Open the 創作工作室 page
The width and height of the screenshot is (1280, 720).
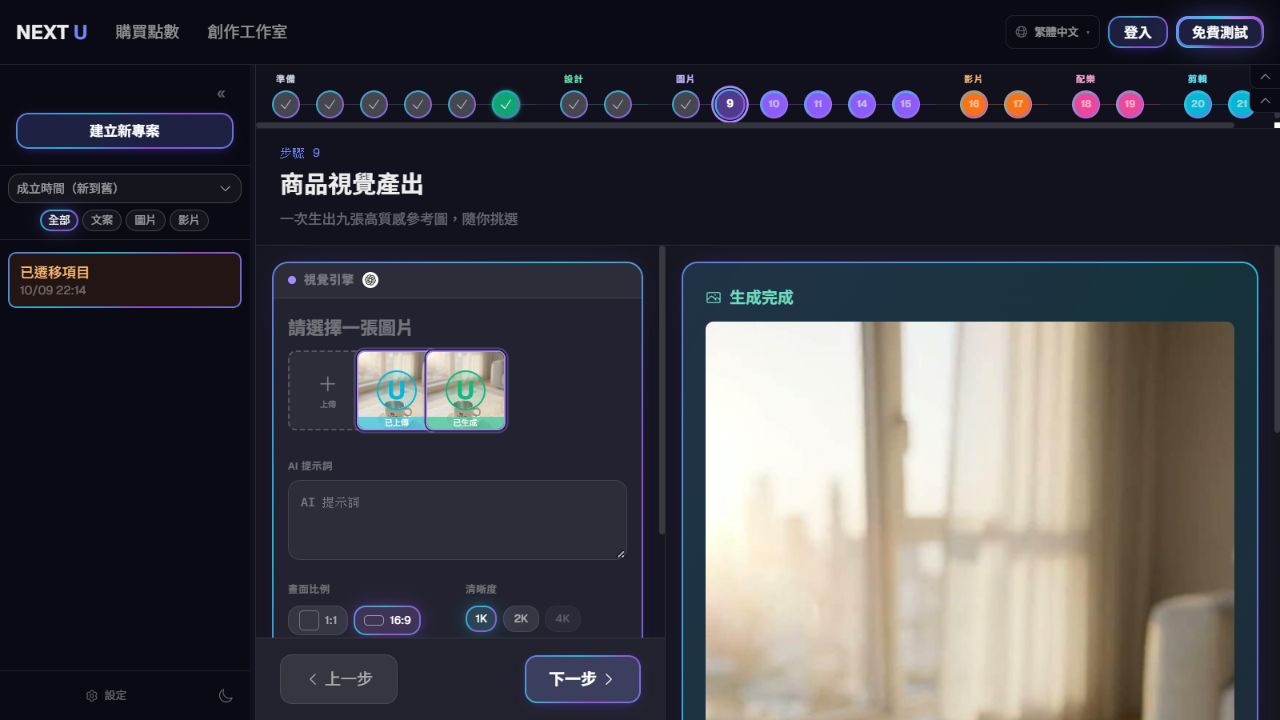tap(247, 32)
